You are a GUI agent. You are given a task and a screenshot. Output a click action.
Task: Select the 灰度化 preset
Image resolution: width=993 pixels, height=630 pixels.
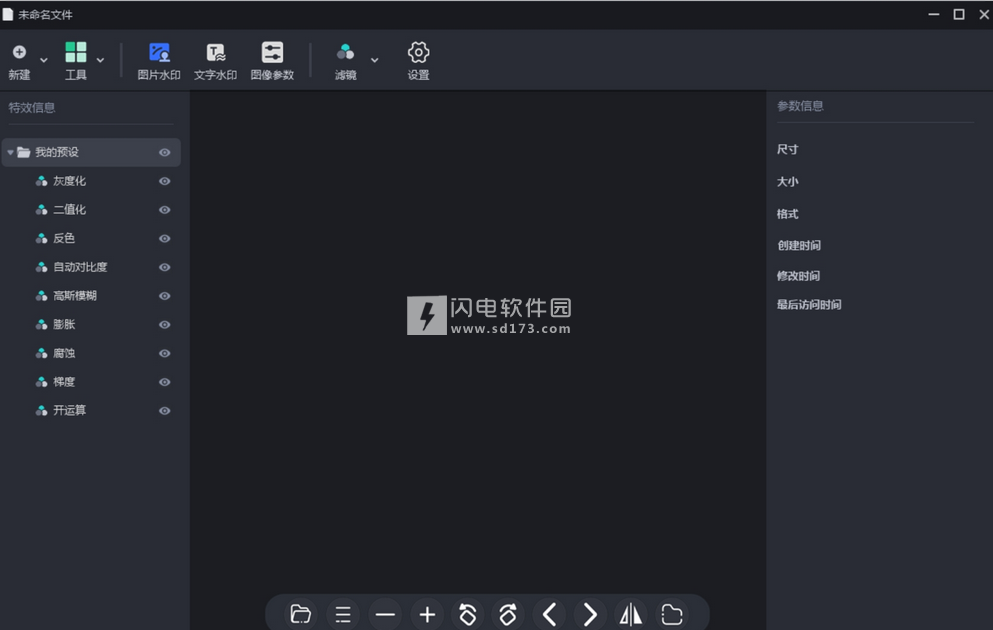(x=70, y=181)
